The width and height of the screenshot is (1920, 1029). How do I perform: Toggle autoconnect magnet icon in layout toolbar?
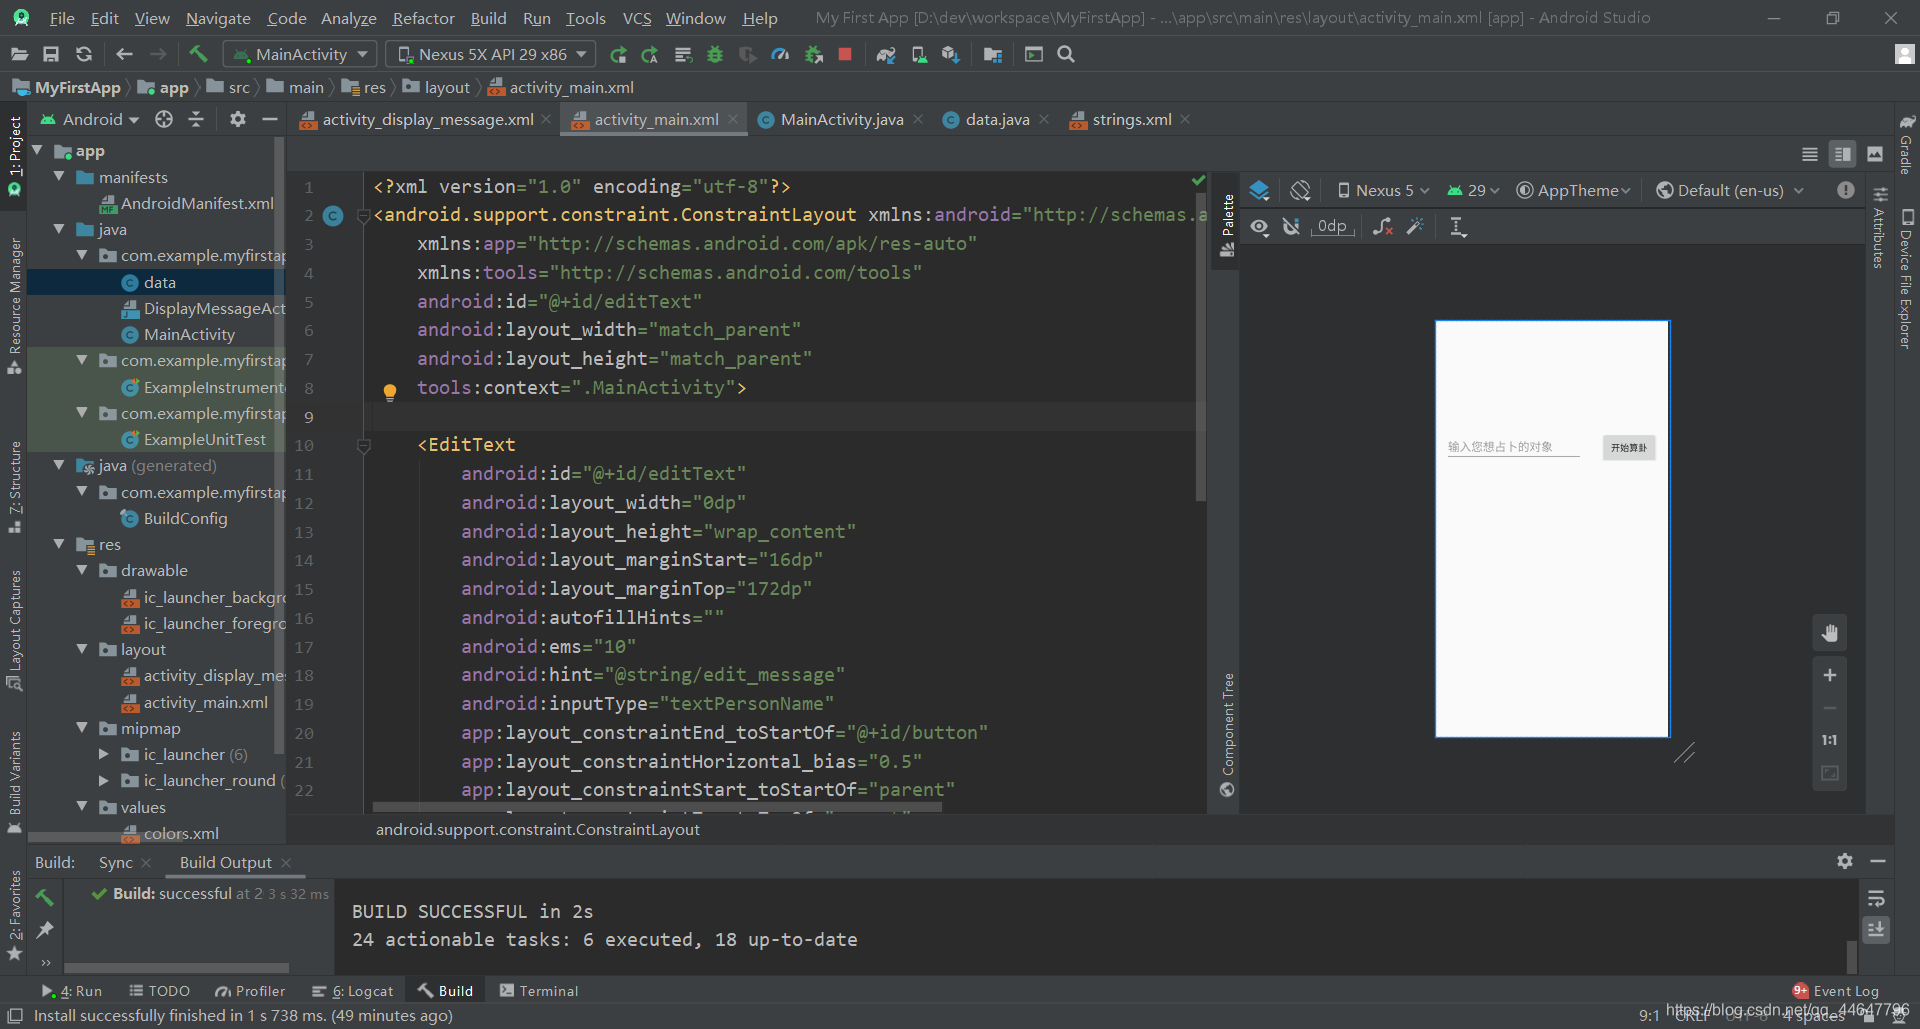tap(1291, 227)
